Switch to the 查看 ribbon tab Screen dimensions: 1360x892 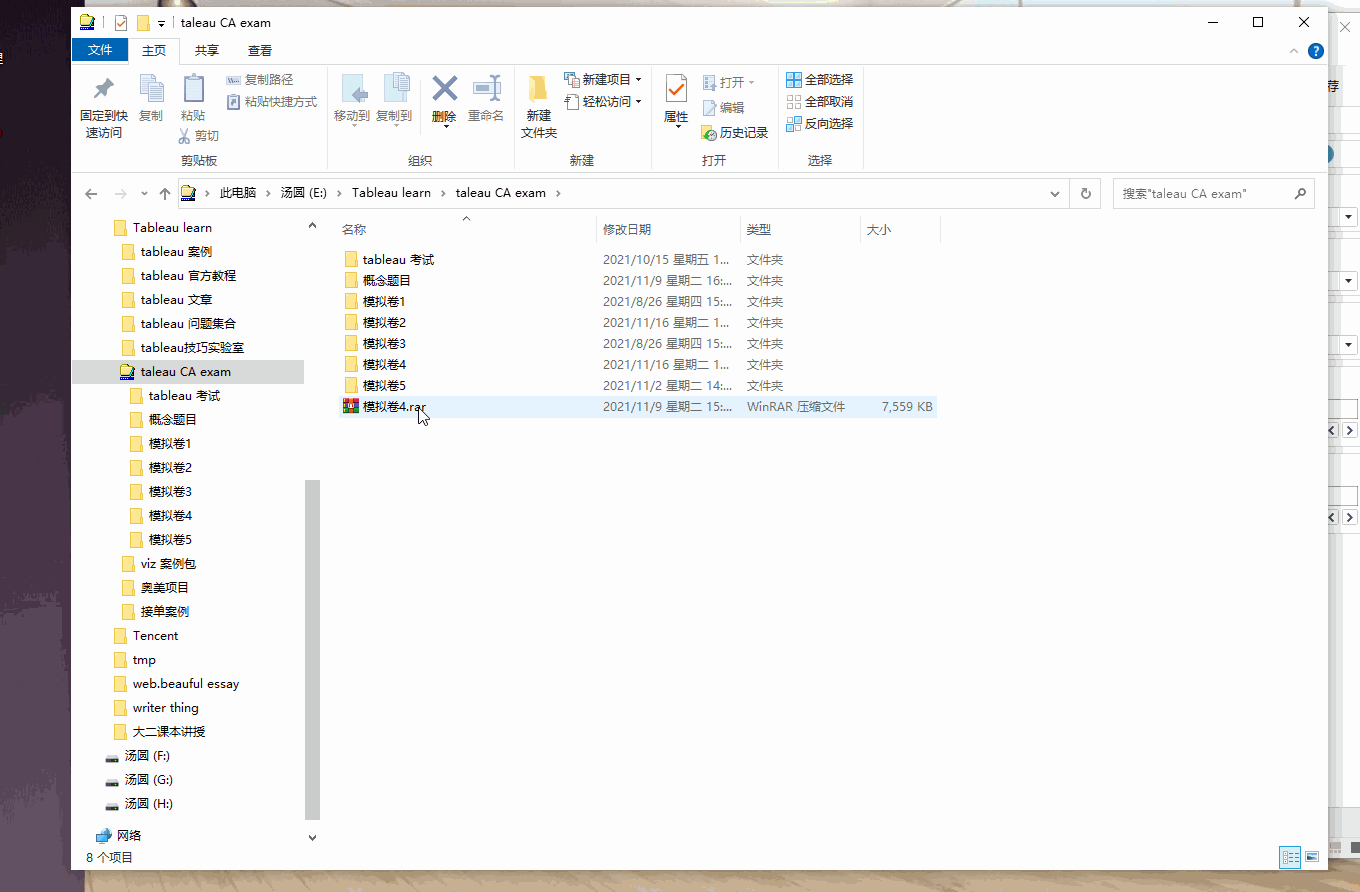coord(260,51)
